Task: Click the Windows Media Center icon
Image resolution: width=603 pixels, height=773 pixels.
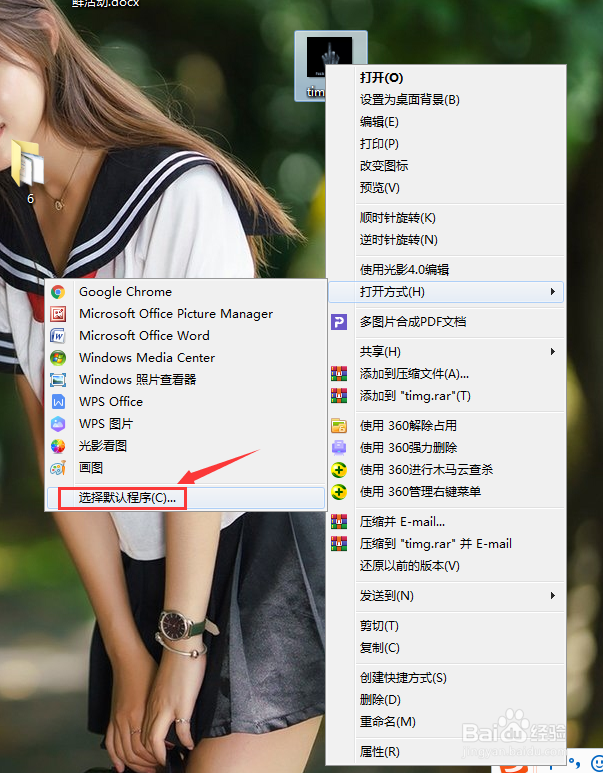Action: pos(58,358)
